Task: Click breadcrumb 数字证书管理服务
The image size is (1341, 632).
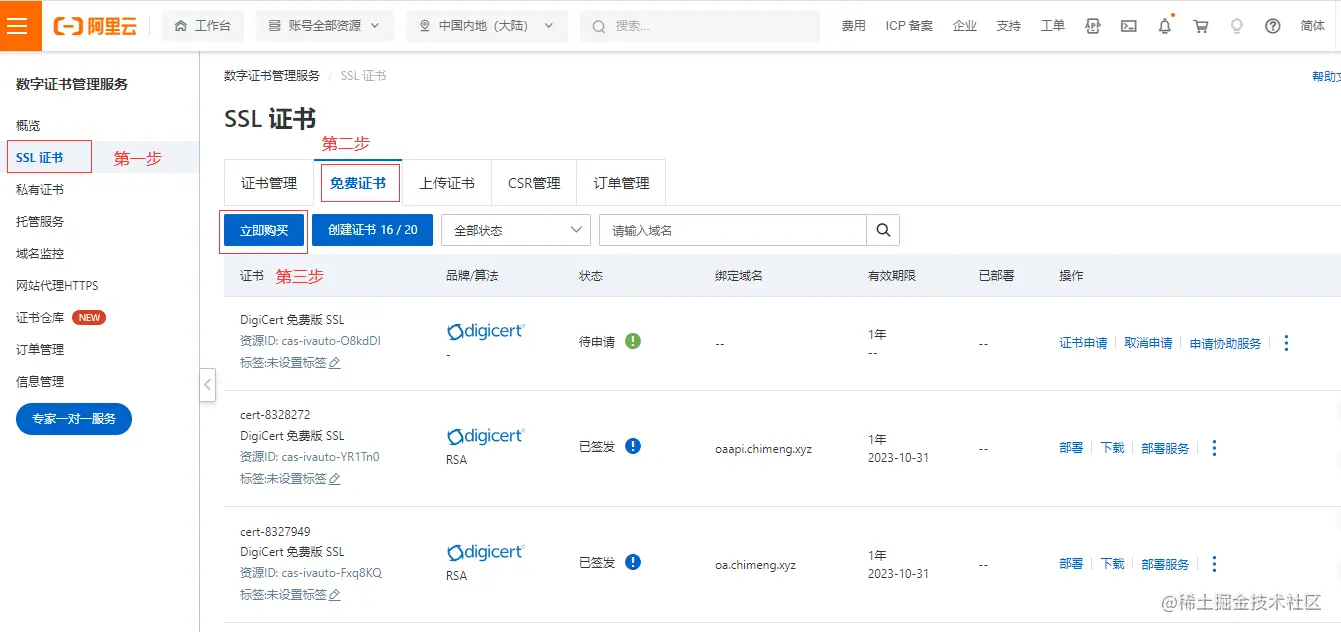Action: point(272,76)
